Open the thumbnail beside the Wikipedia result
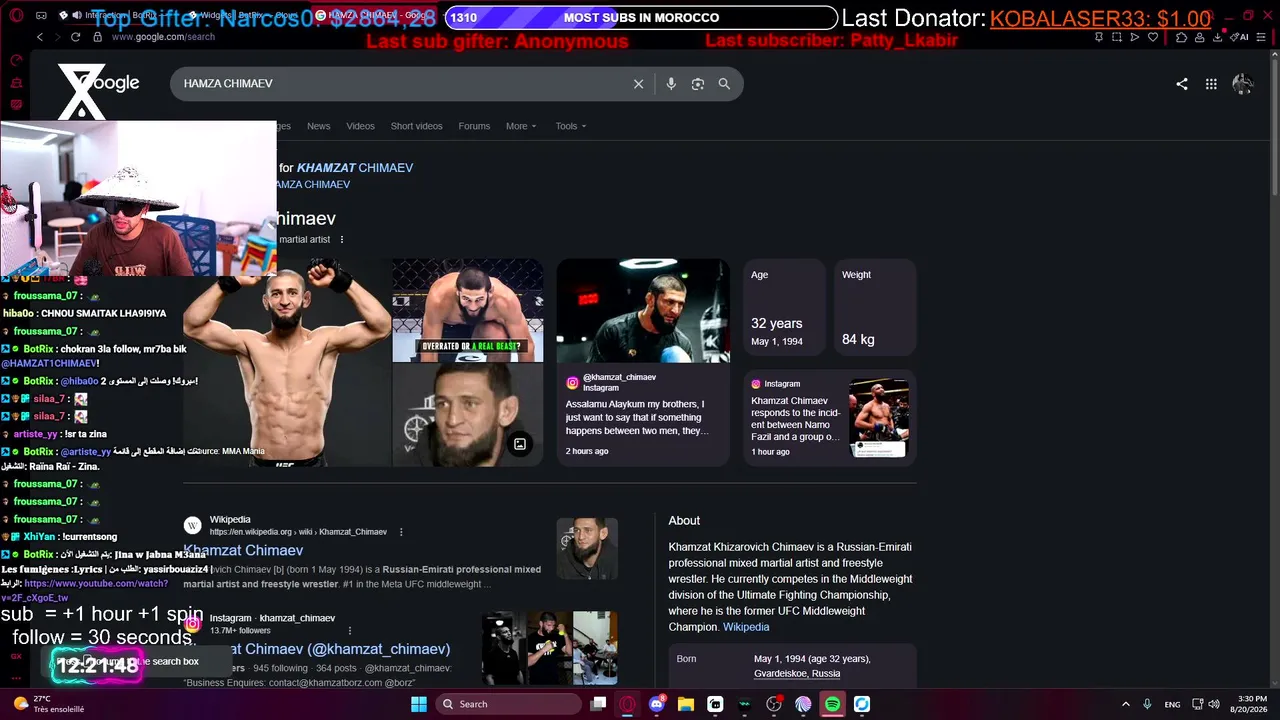This screenshot has height=720, width=1280. pyautogui.click(x=587, y=548)
